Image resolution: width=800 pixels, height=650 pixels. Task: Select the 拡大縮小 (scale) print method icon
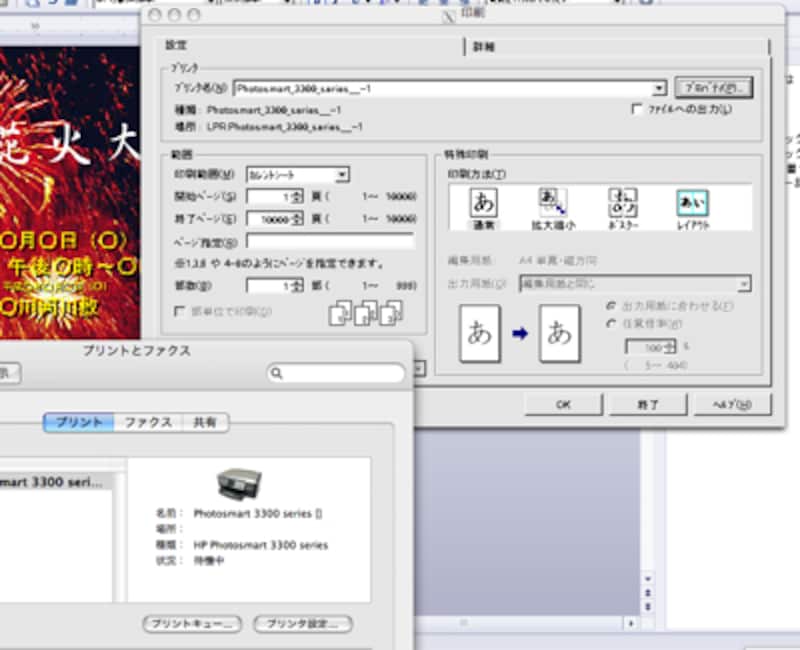(x=553, y=207)
